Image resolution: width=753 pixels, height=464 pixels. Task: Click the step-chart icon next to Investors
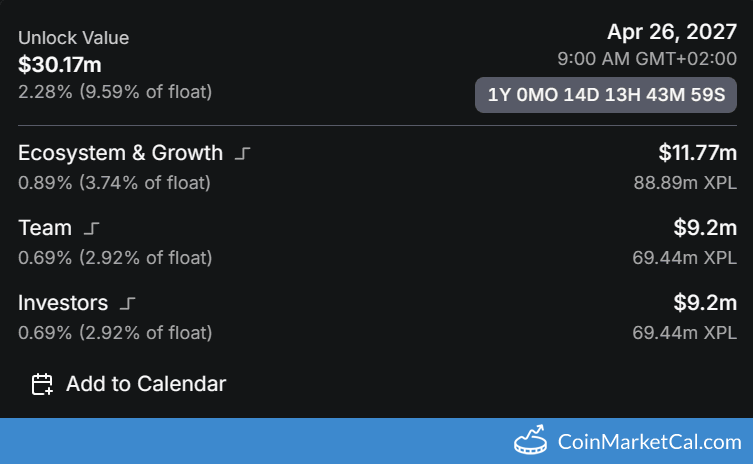pyautogui.click(x=127, y=303)
